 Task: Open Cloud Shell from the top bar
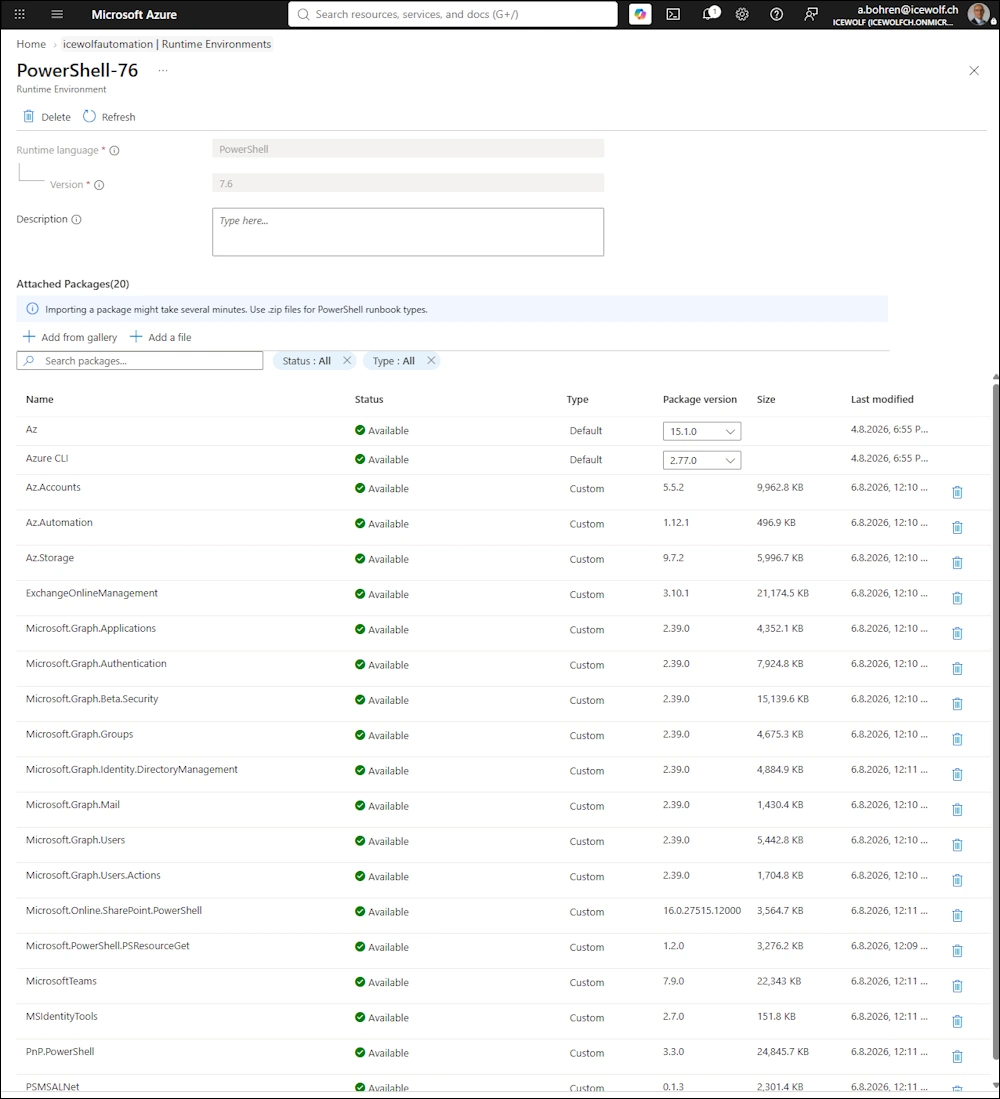673,14
